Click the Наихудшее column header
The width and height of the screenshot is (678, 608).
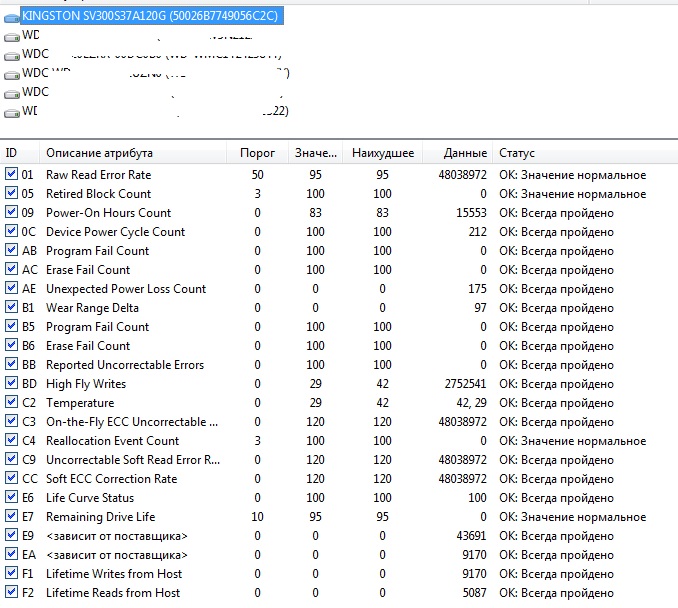click(383, 153)
